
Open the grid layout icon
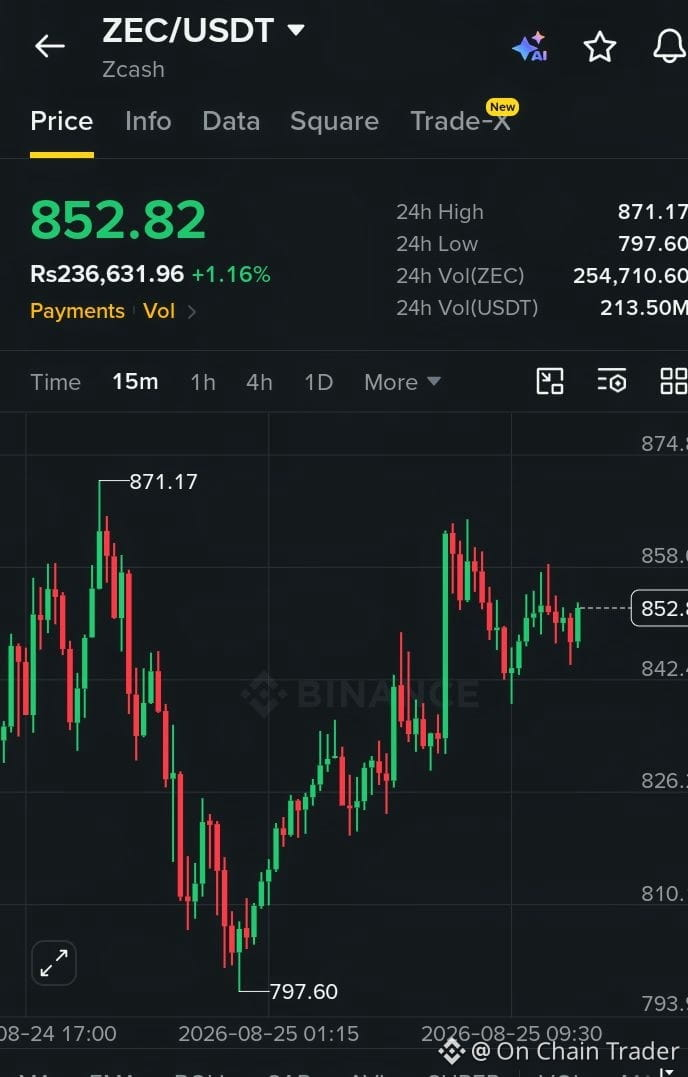pyautogui.click(x=673, y=381)
